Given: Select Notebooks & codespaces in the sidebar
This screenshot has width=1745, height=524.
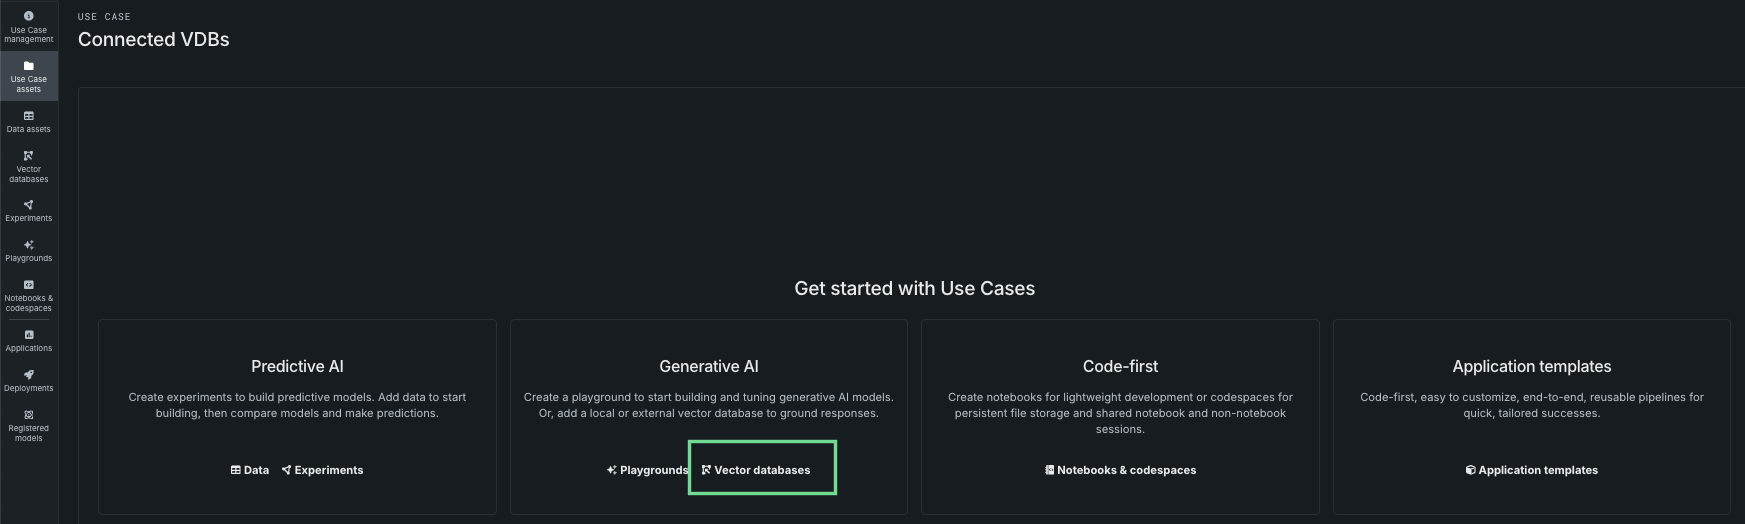Looking at the screenshot, I should tap(28, 295).
